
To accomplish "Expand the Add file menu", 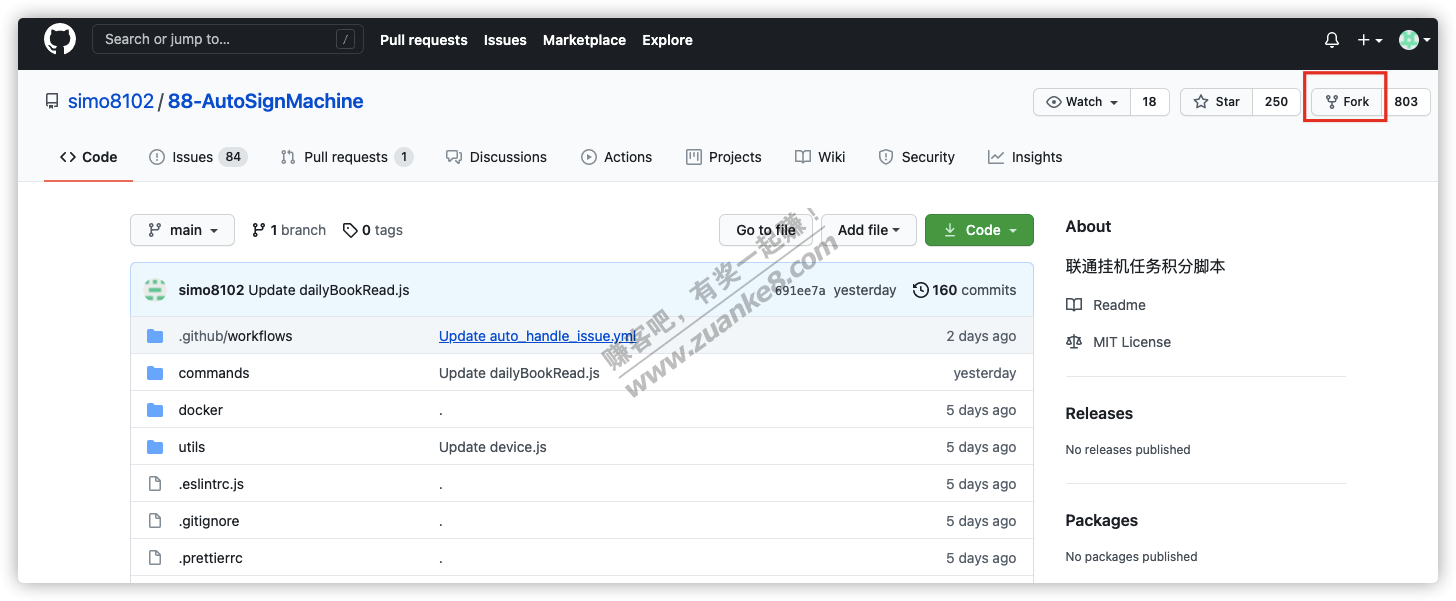I will coord(868,230).
